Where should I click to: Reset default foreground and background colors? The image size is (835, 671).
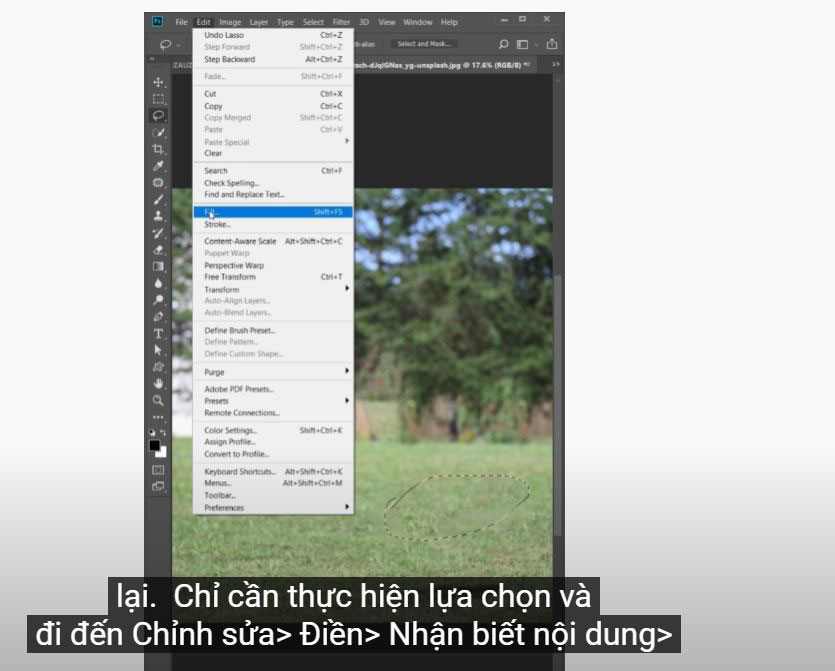point(153,433)
